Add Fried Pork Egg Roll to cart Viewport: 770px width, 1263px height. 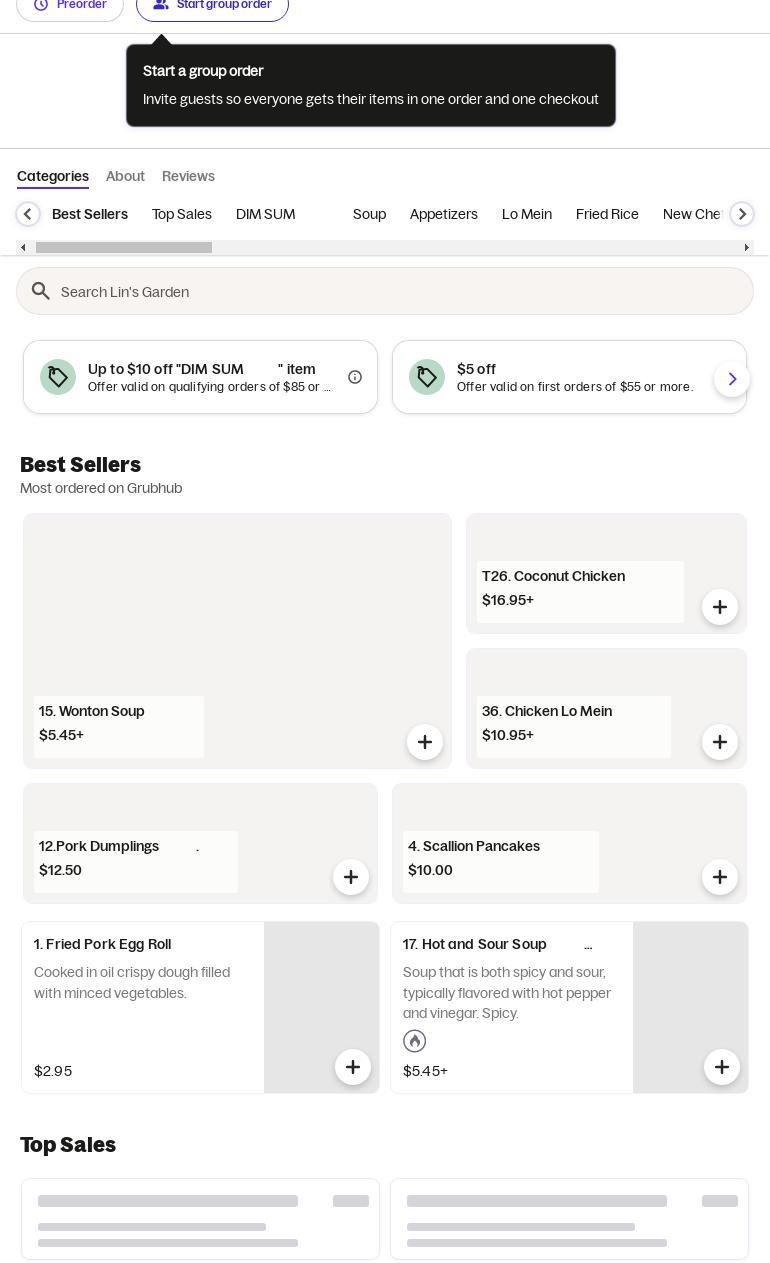tap(353, 1067)
